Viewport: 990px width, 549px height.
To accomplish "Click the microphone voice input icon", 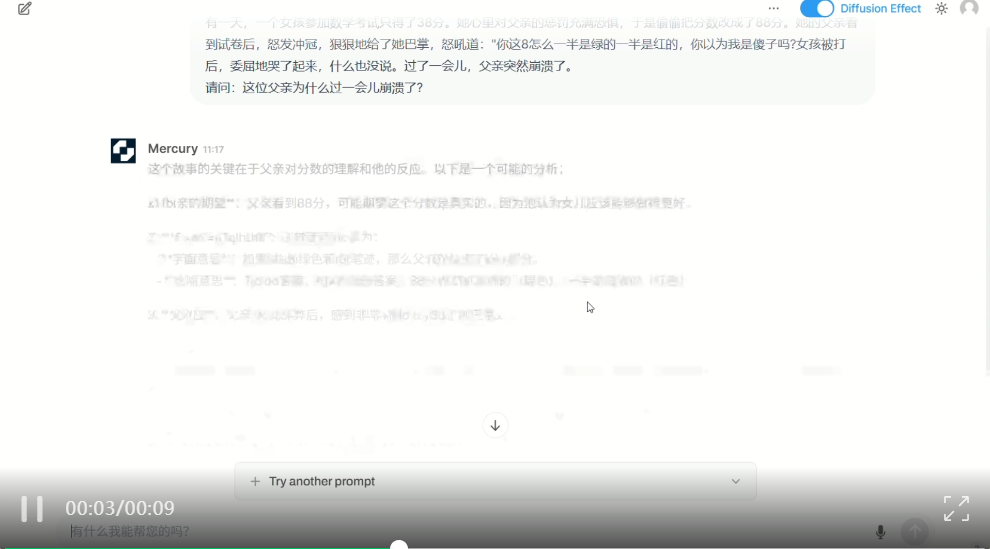I will [880, 532].
